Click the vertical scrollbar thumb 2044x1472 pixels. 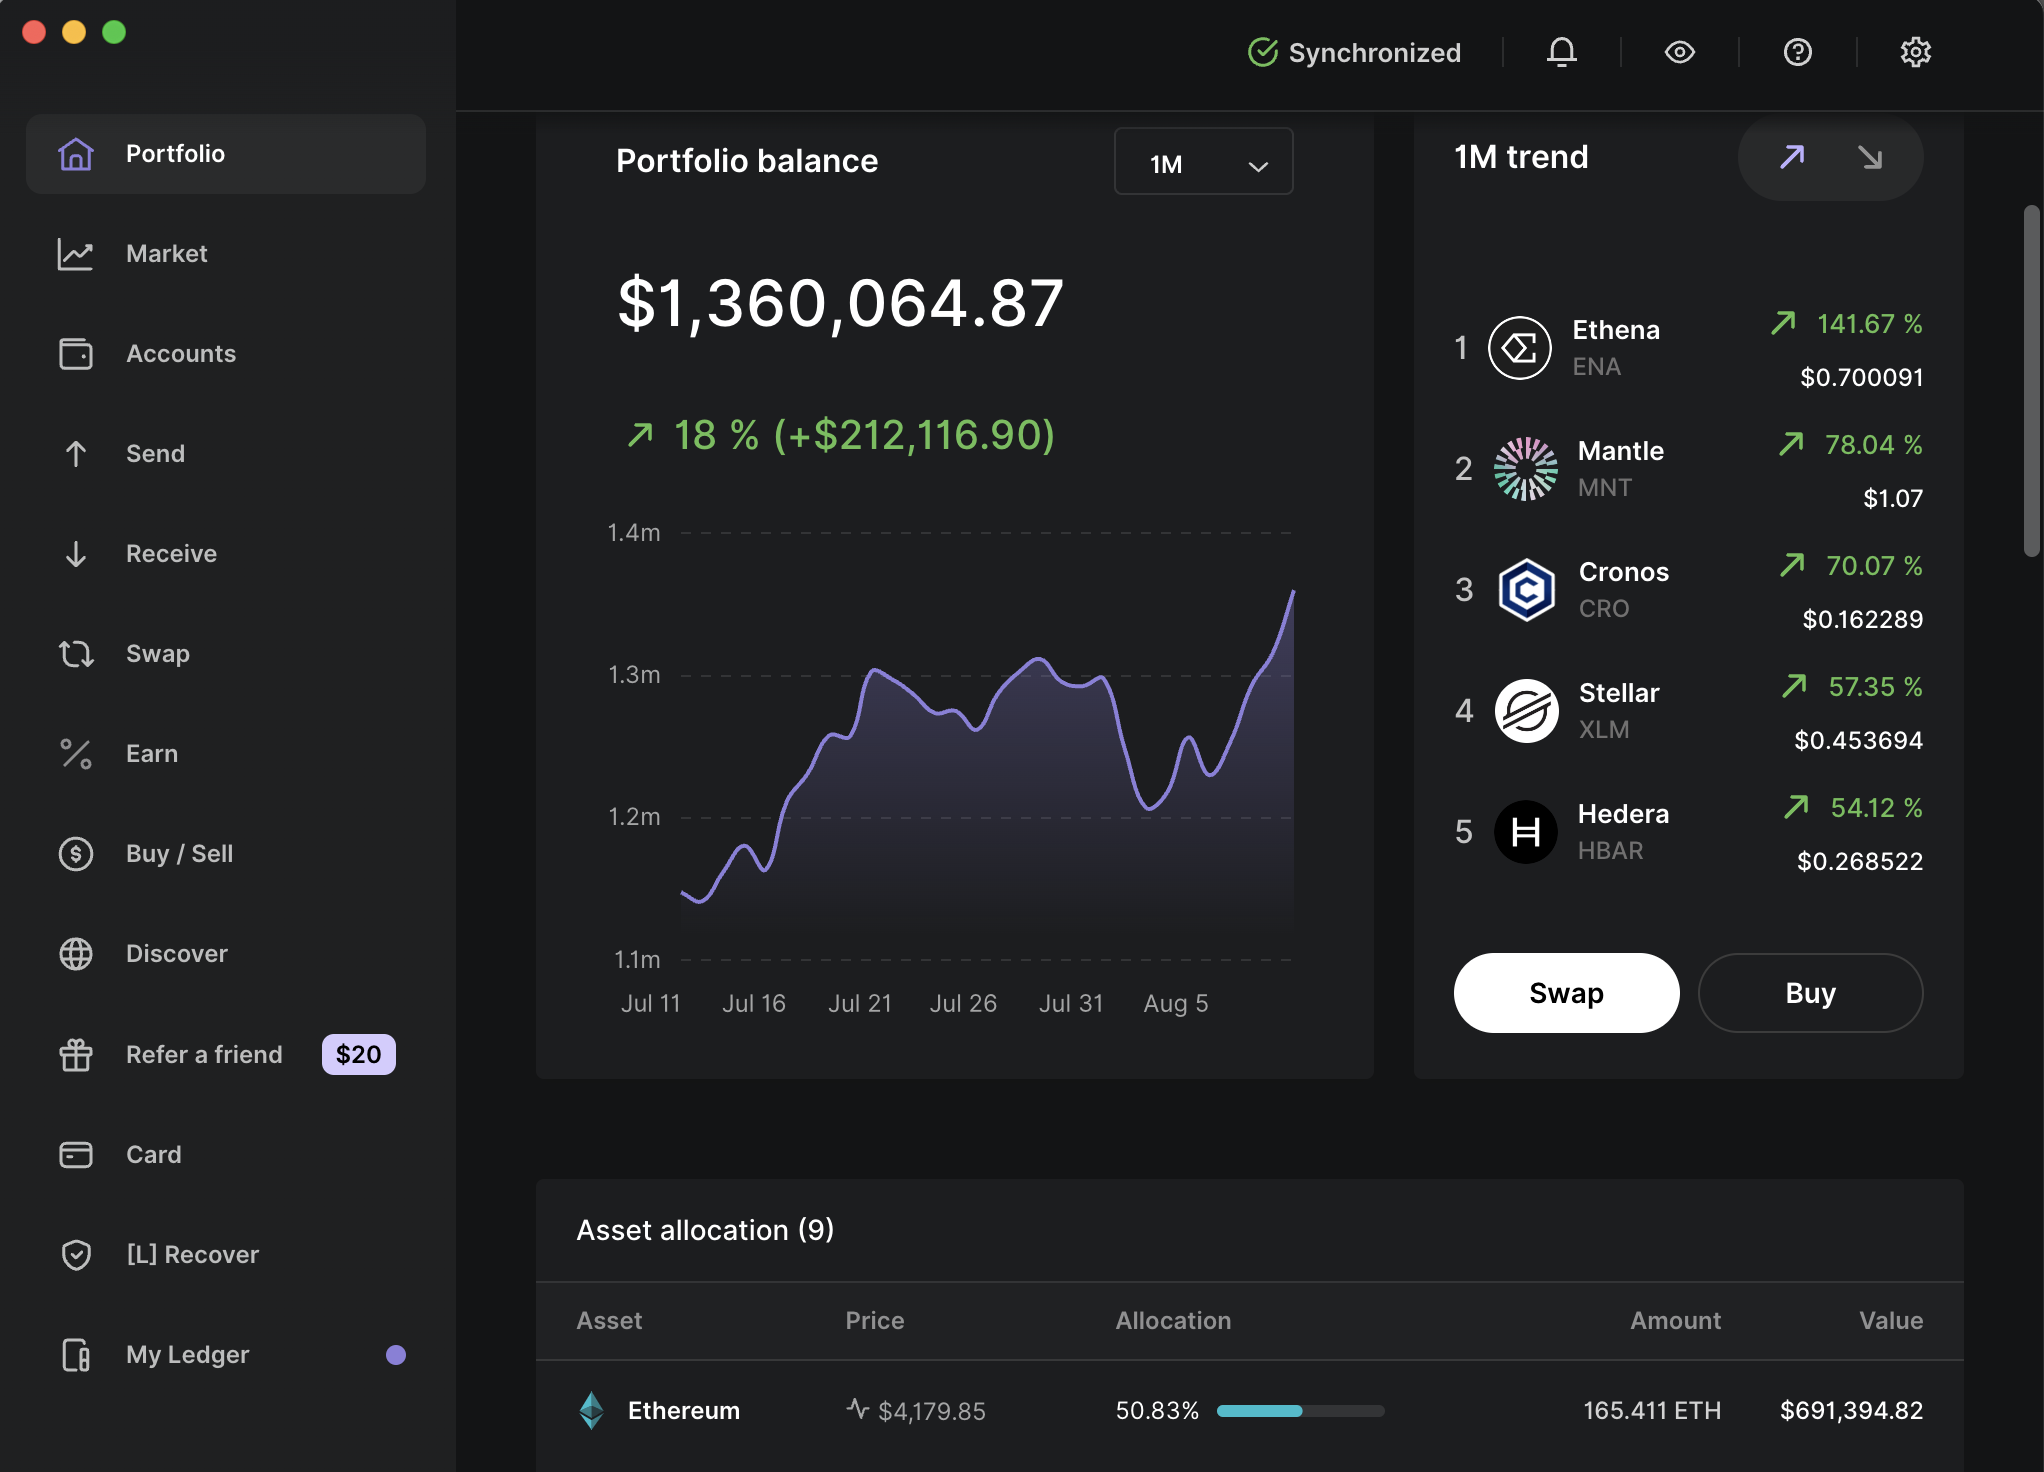point(2031,380)
